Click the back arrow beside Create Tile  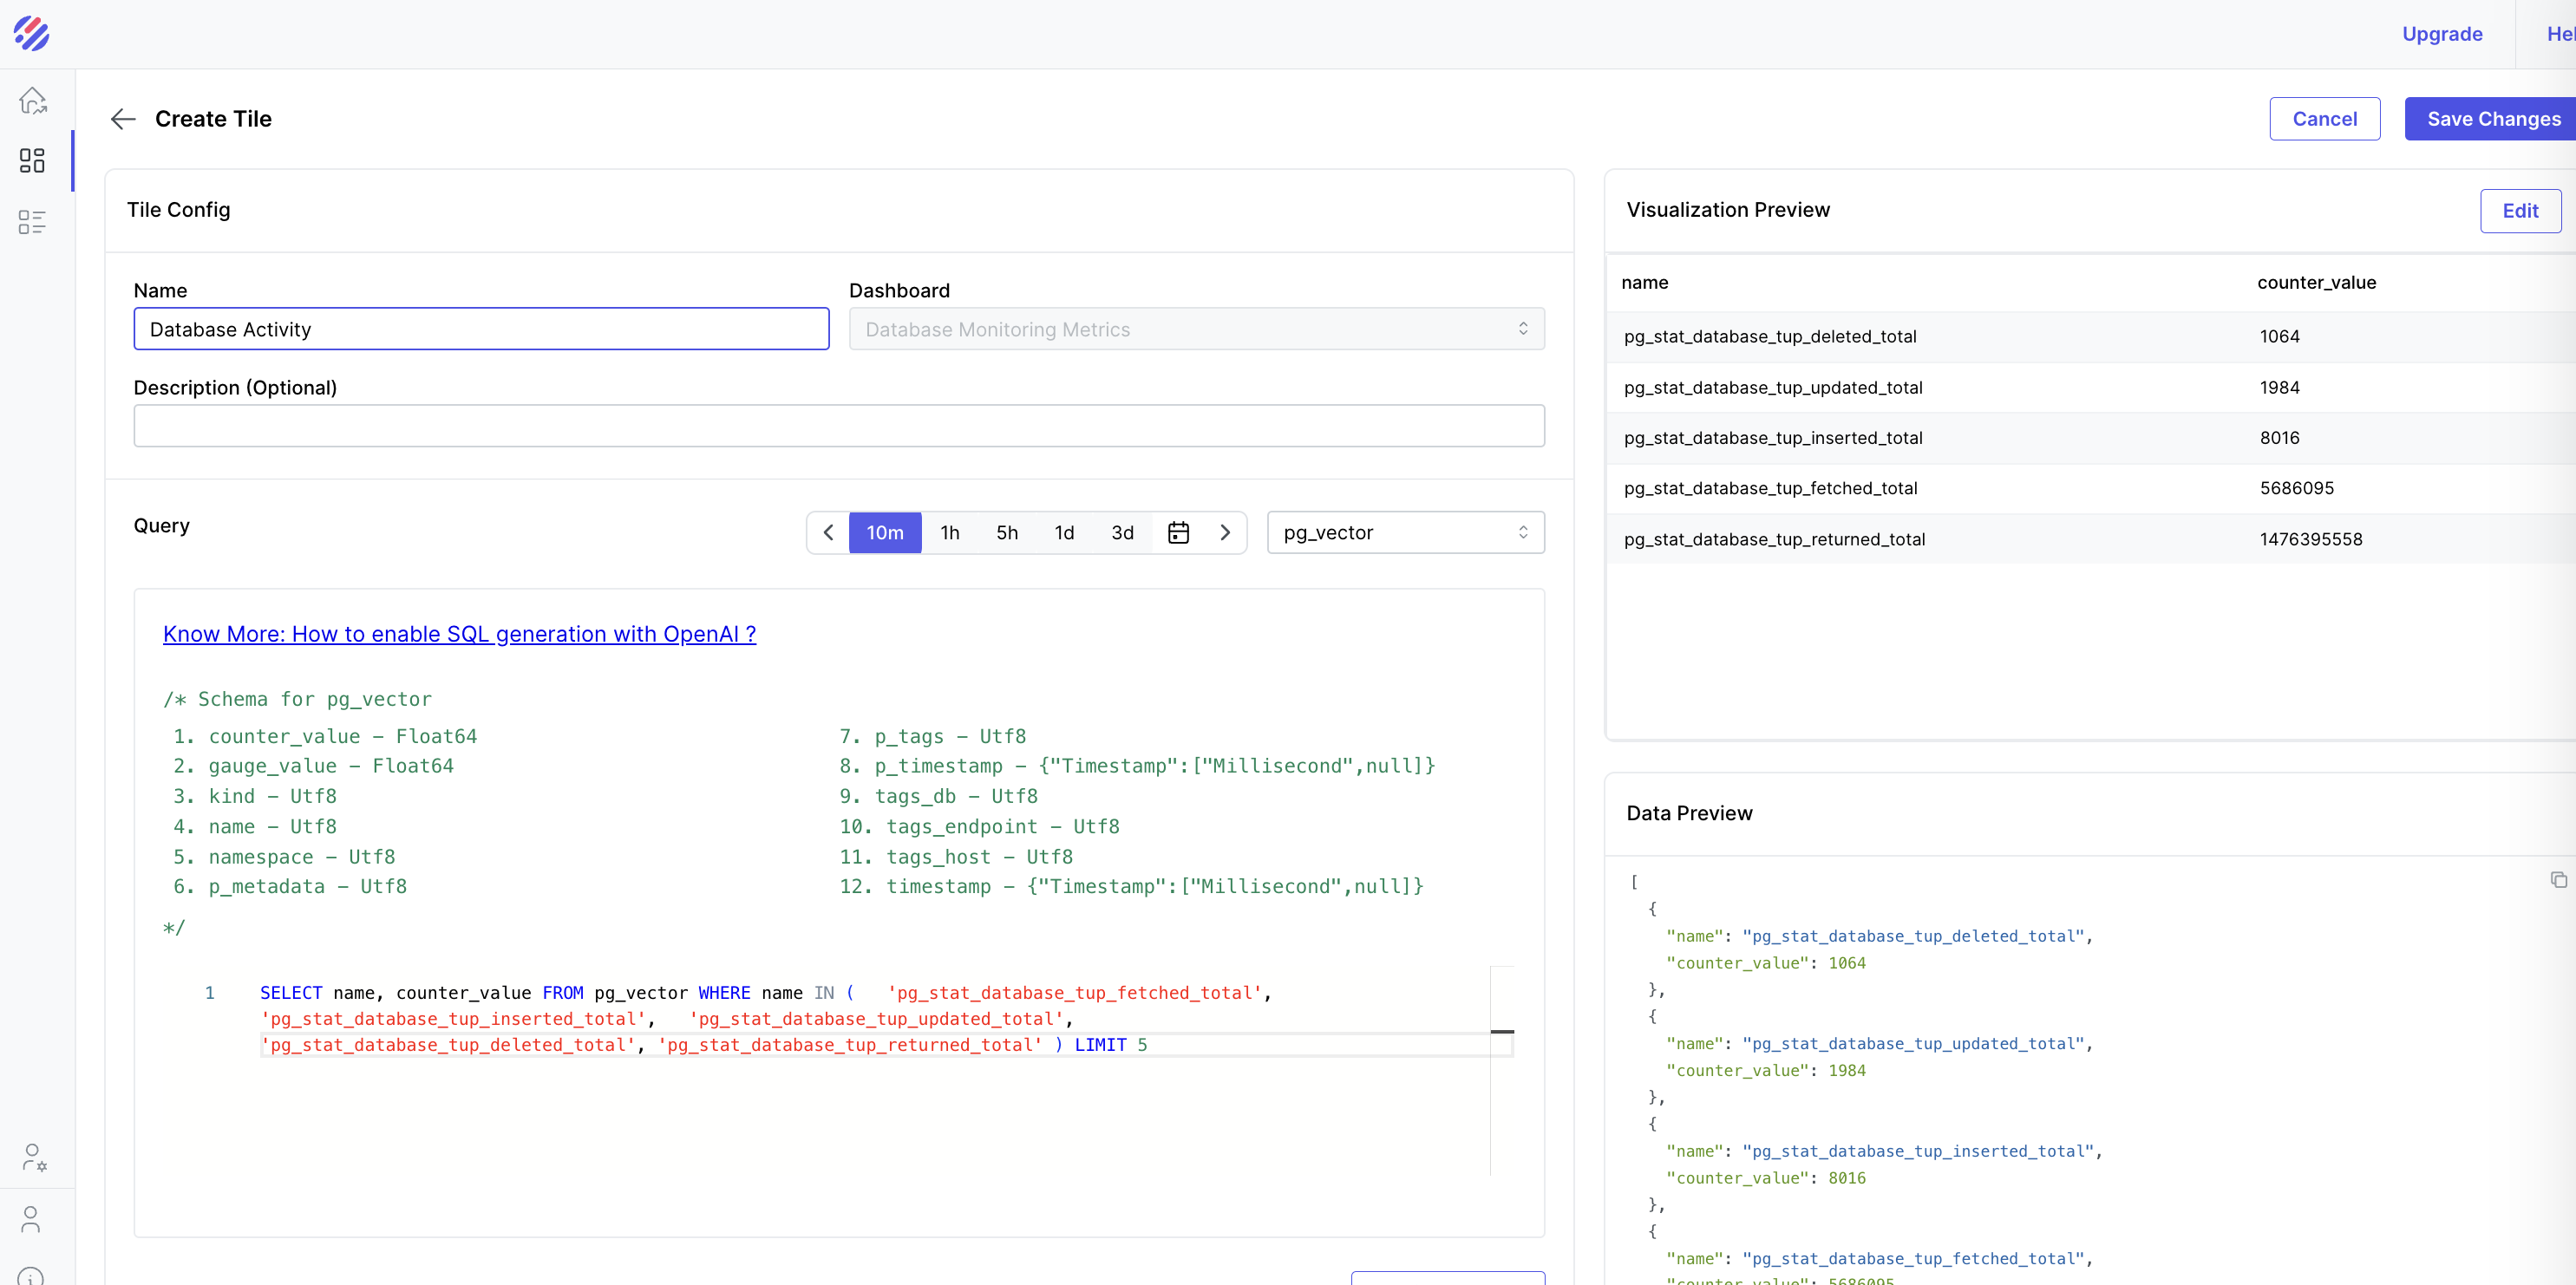click(x=122, y=119)
